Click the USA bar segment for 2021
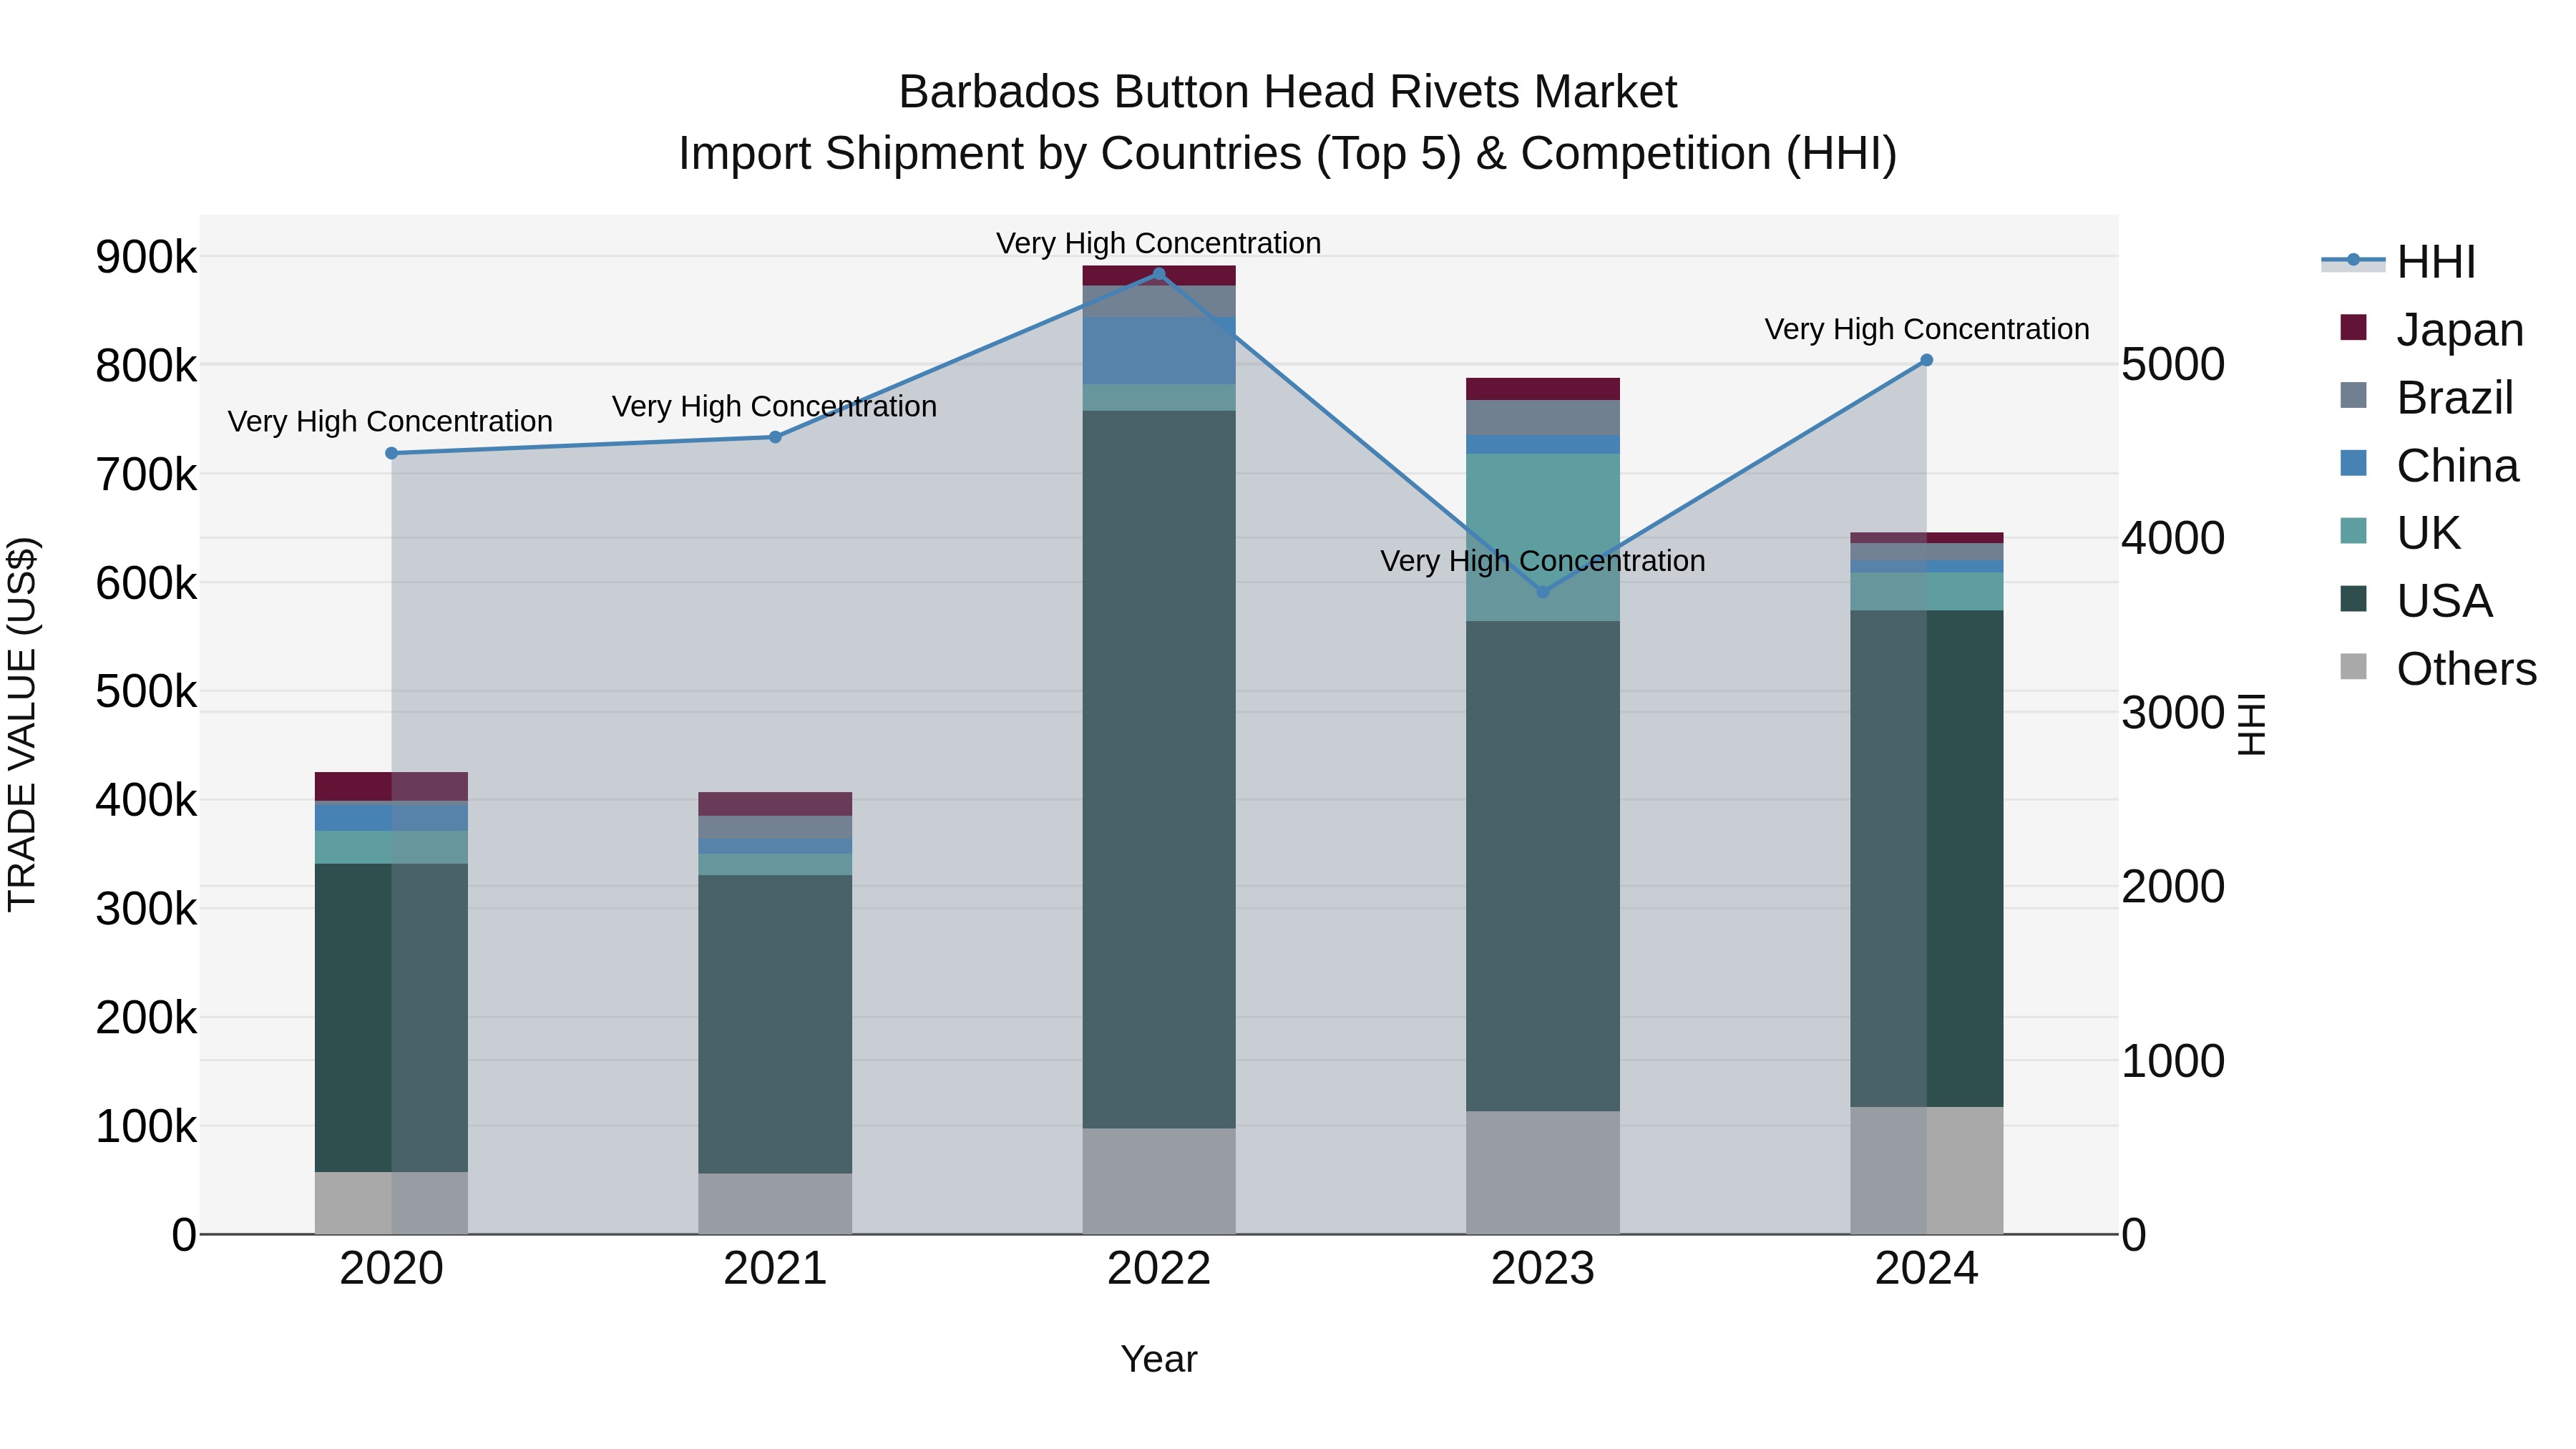 point(775,1024)
